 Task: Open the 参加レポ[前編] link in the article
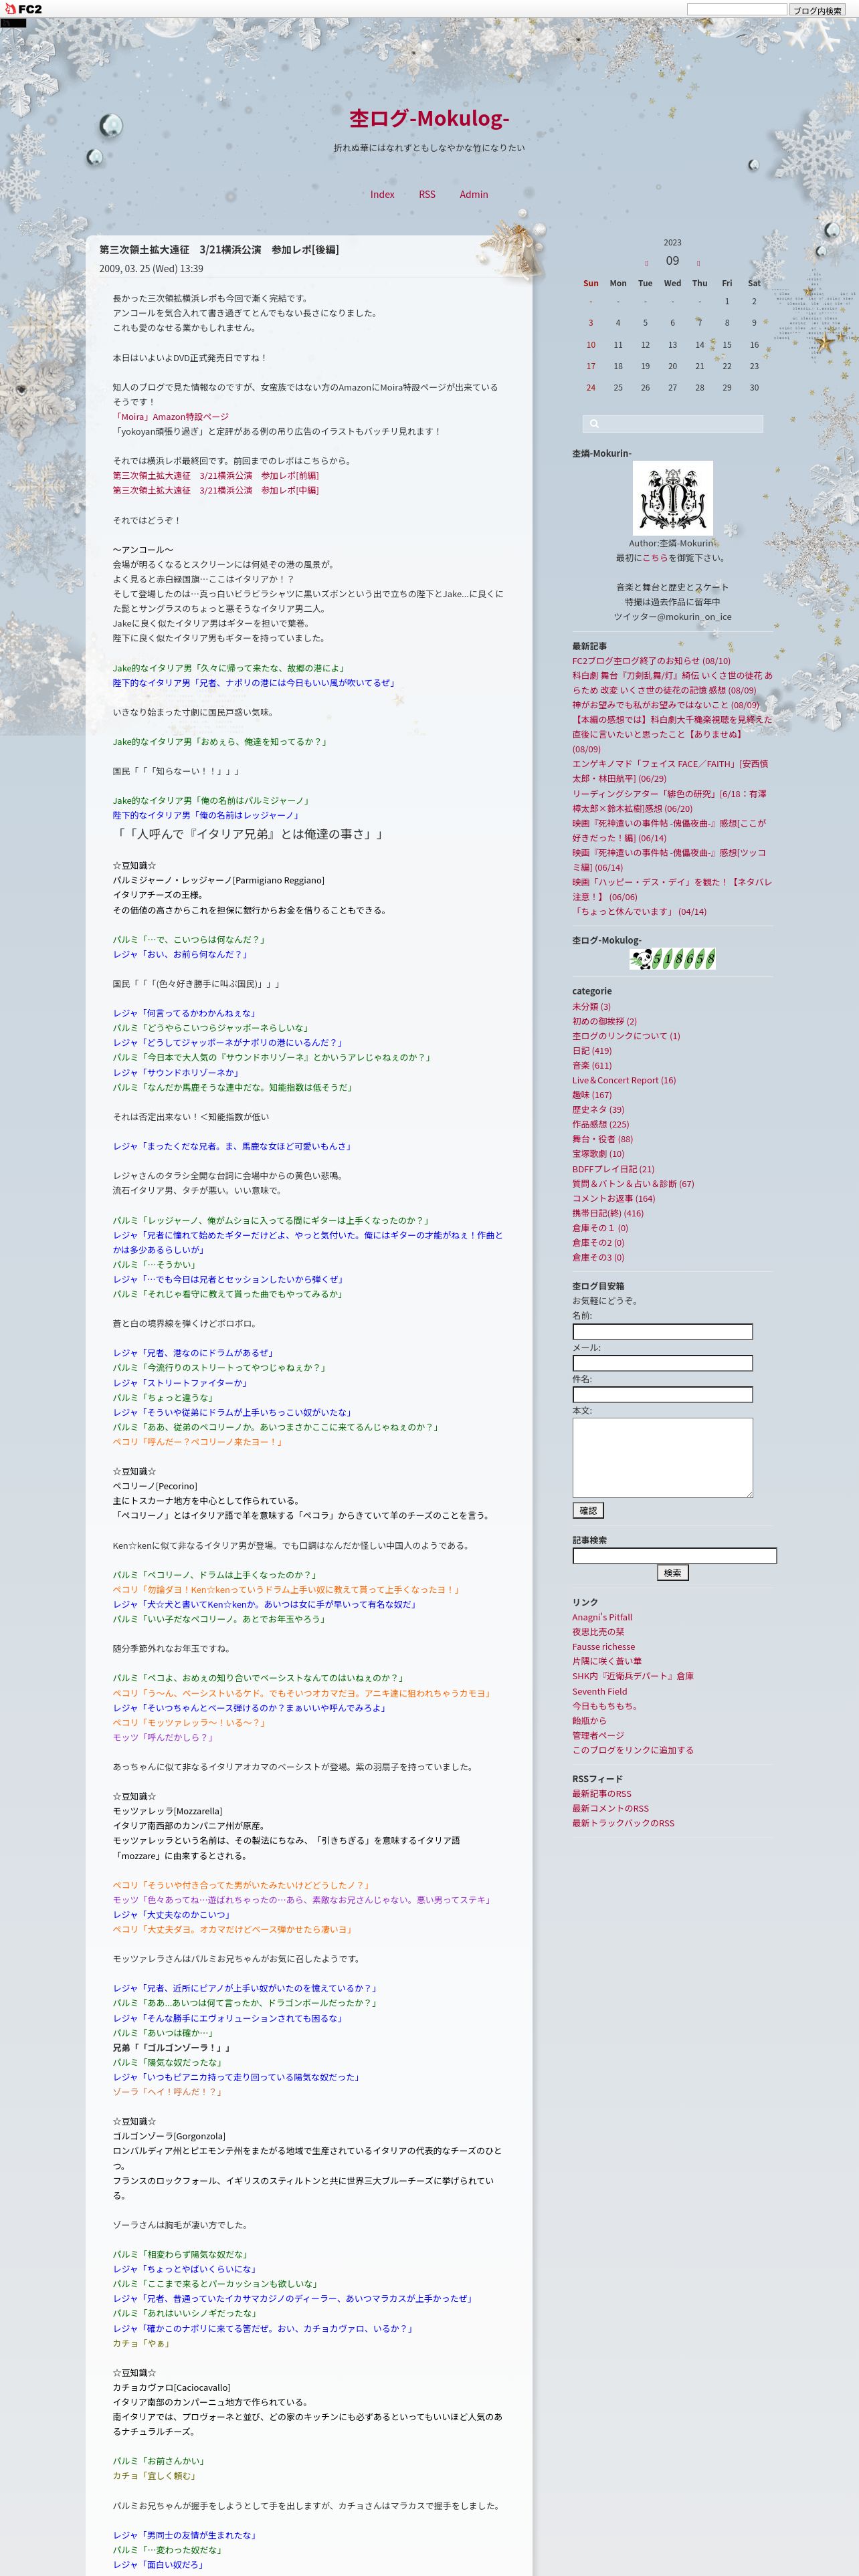[215, 476]
